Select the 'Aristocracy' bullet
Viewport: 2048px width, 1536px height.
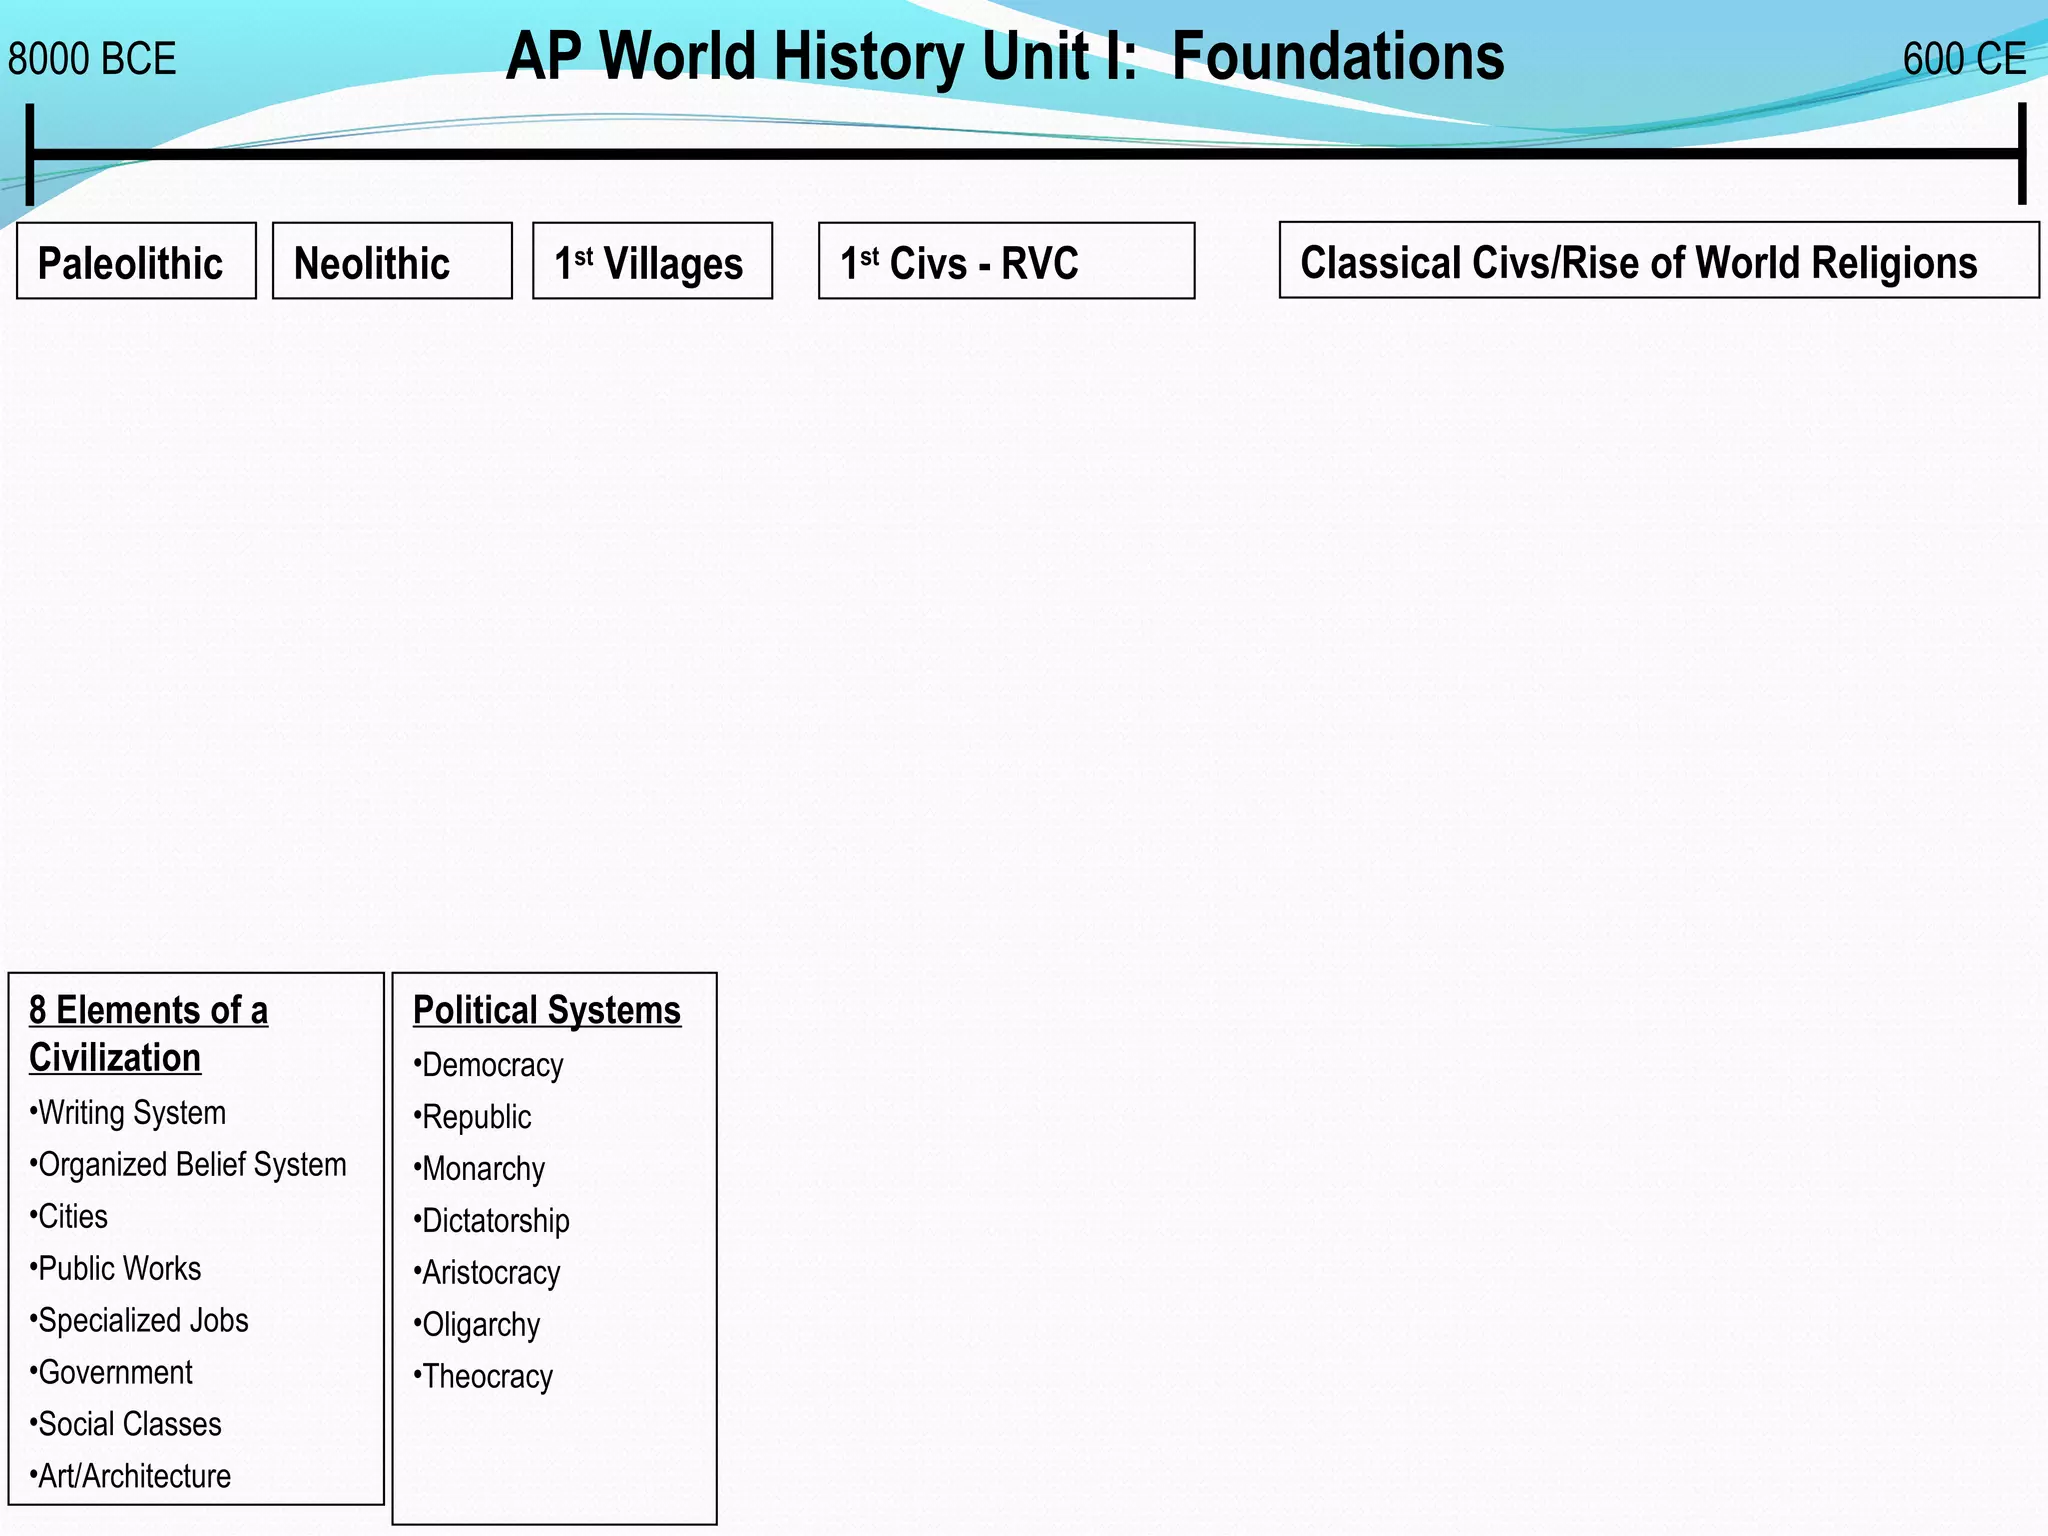tap(486, 1274)
